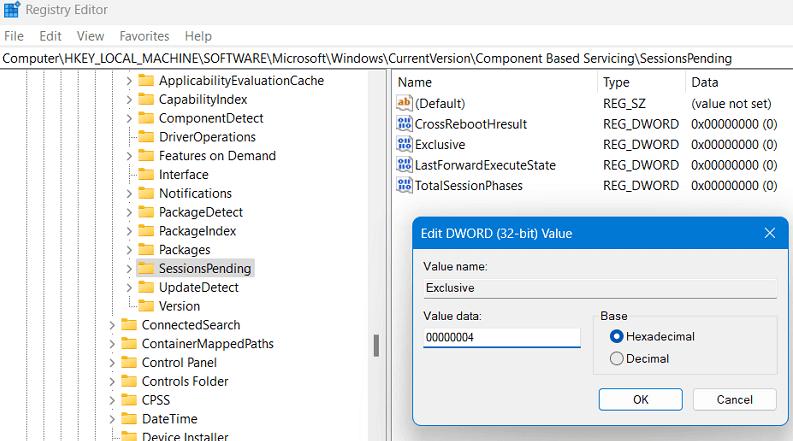793x441 pixels.
Task: Select the Device Installer tree key
Action: click(185, 436)
